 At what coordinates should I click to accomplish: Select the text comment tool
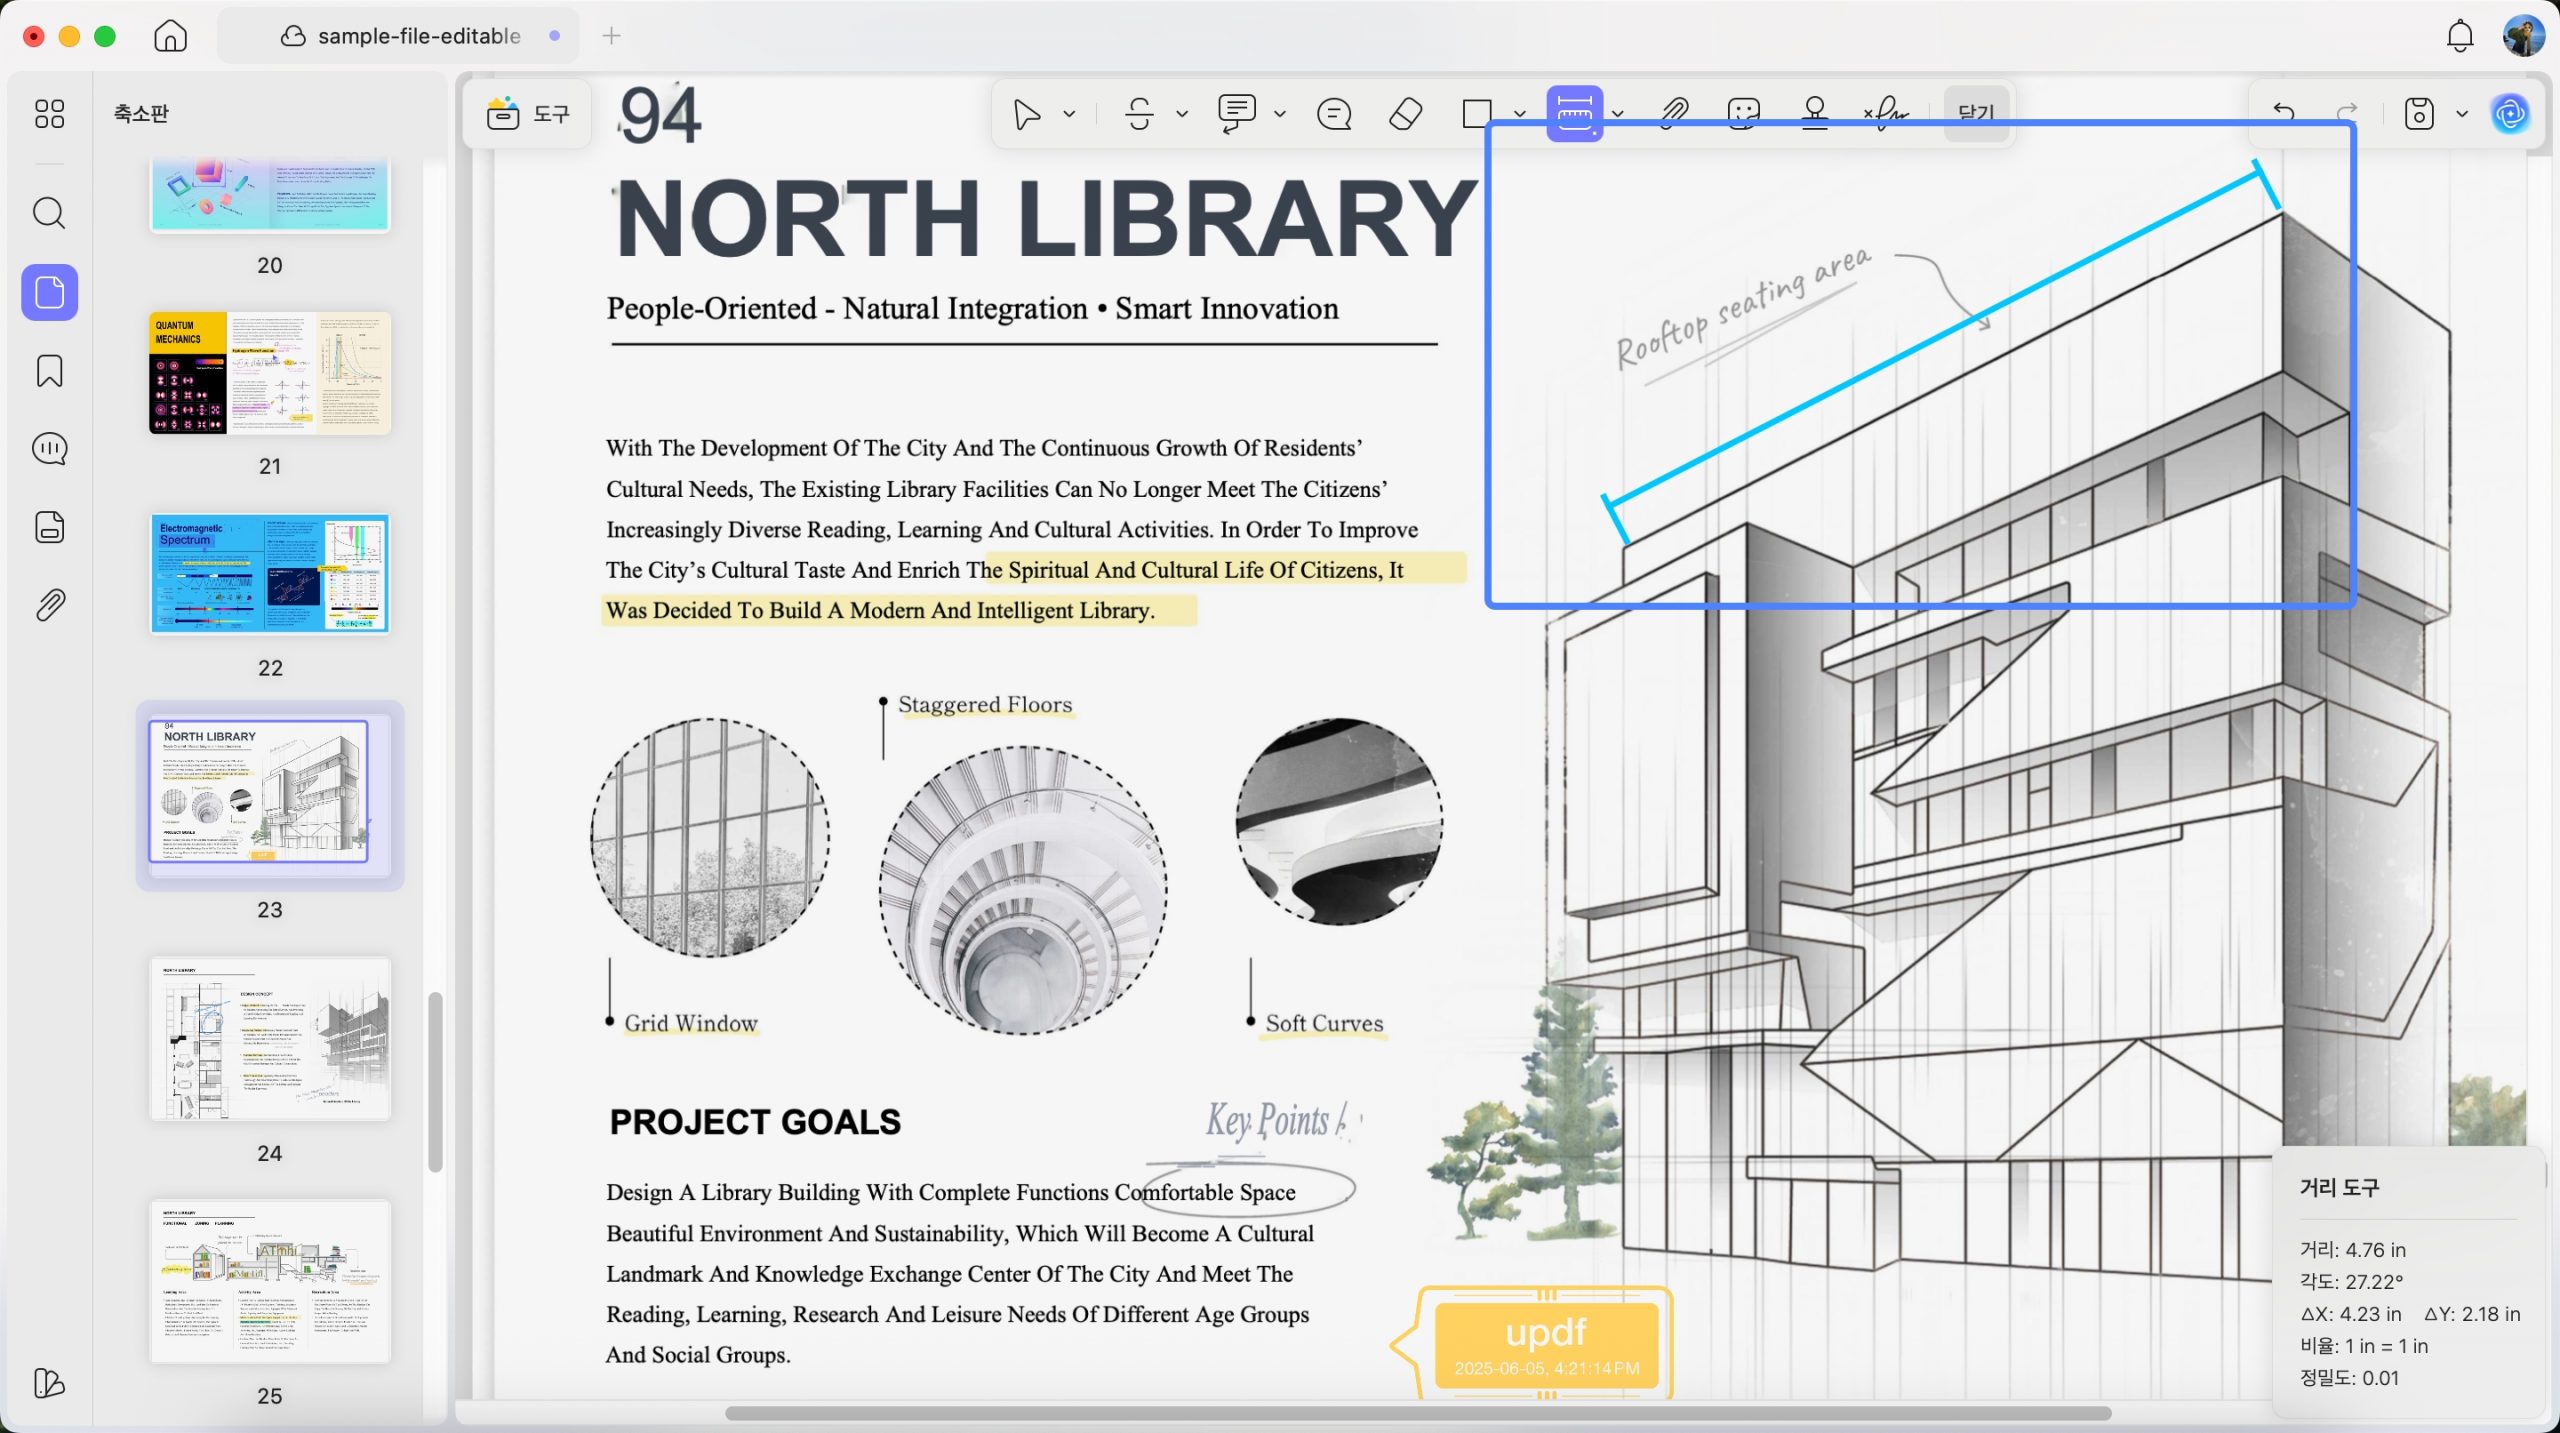coord(1237,114)
